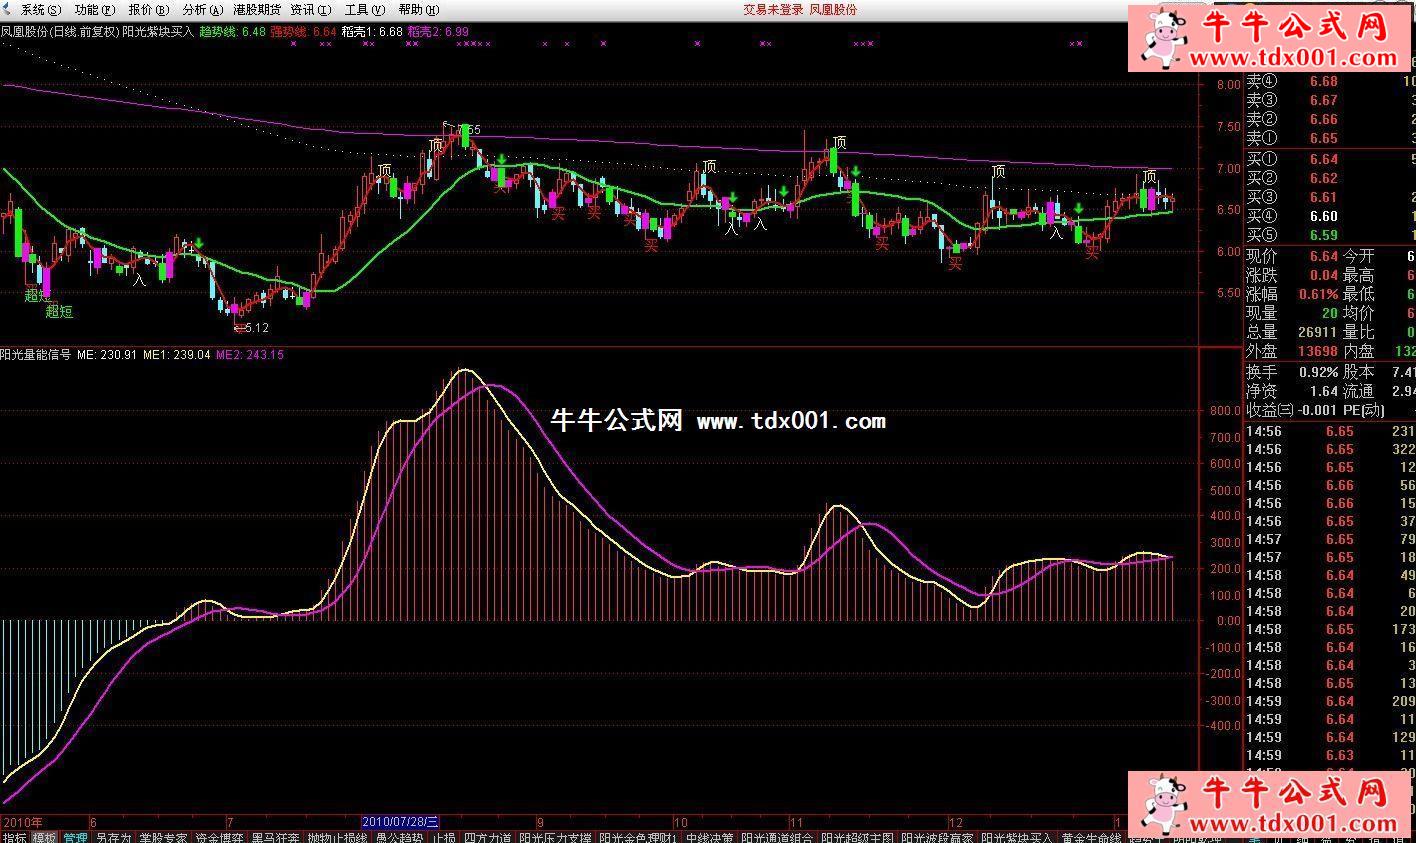Click the app icon left of 系统 menu
The width and height of the screenshot is (1416, 843).
coord(9,9)
